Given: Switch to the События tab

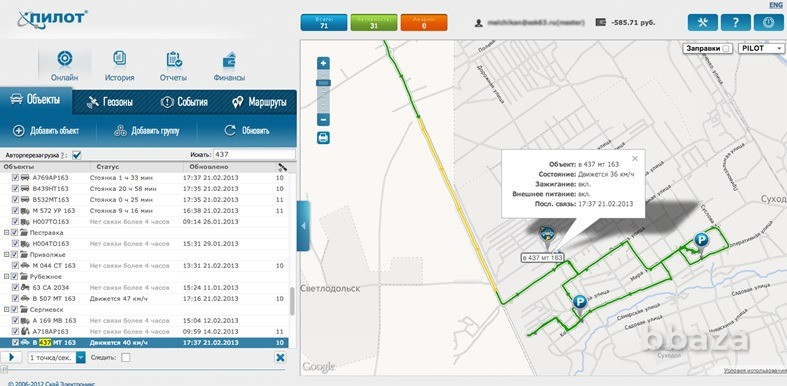Looking at the screenshot, I should (184, 102).
